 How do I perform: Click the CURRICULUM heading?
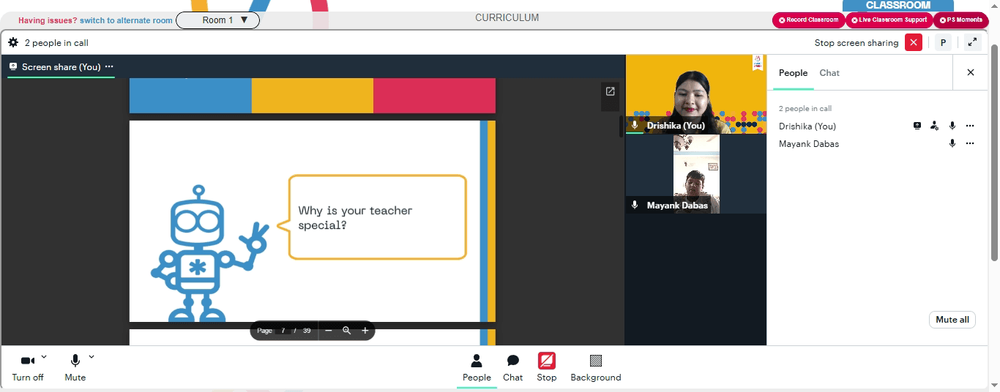[507, 18]
